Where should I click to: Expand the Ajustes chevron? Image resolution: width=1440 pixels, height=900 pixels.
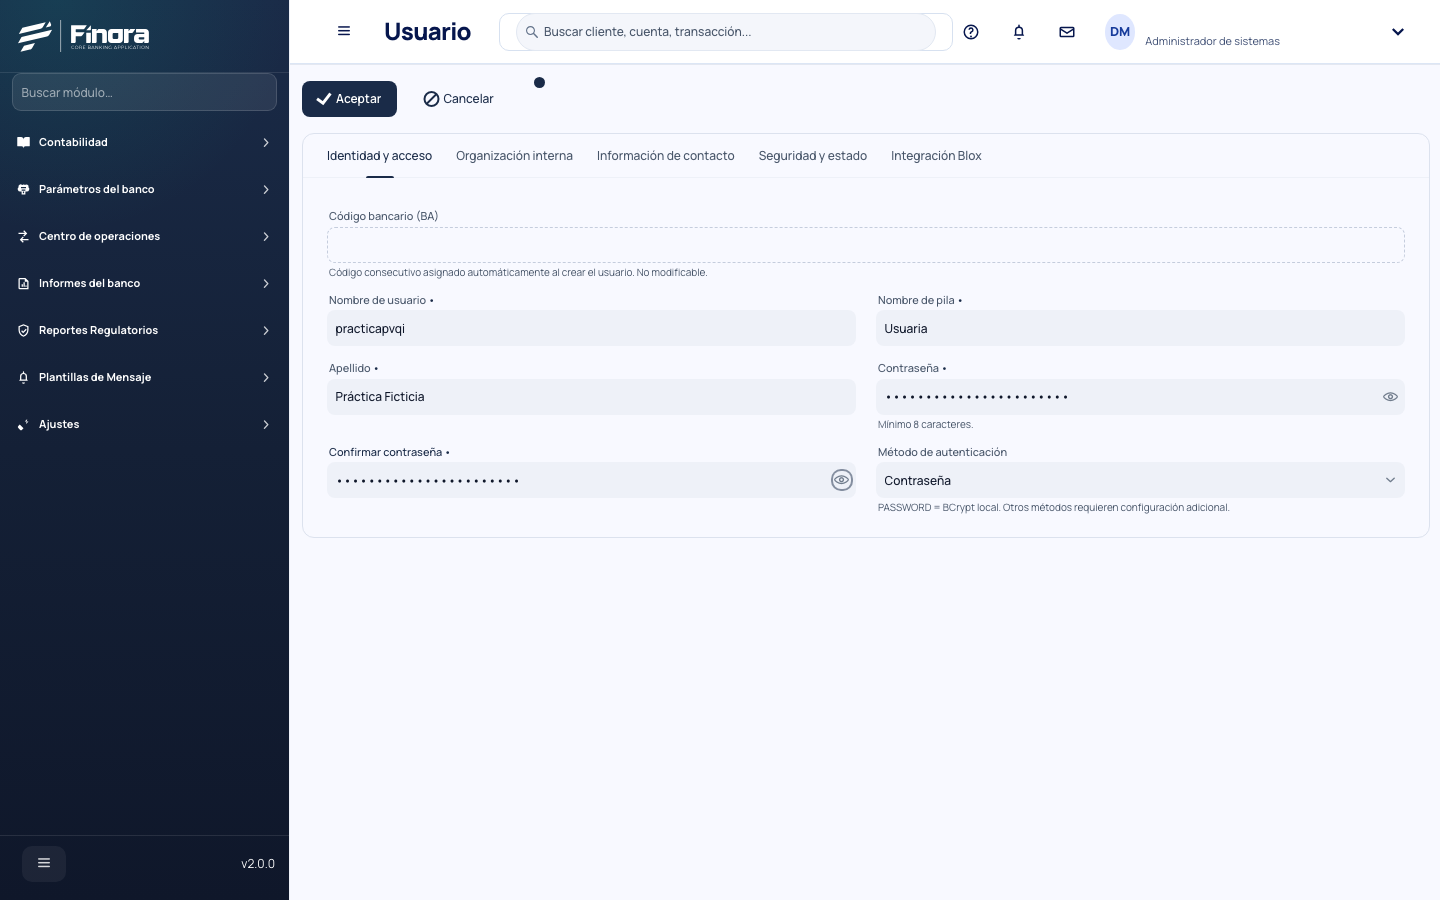pos(266,424)
